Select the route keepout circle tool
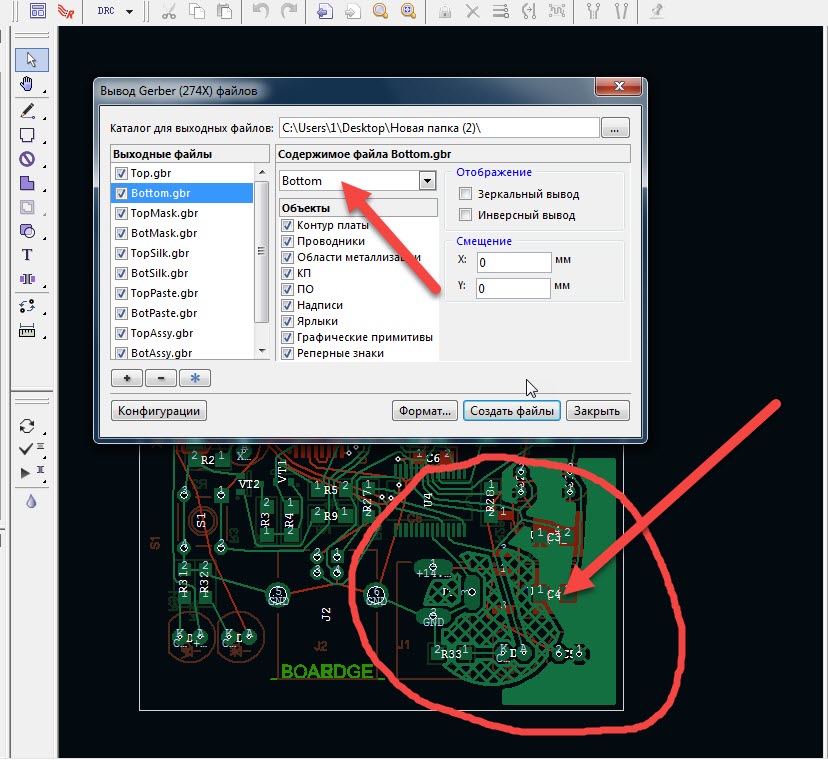Screen dimensions: 828x760 [27, 159]
